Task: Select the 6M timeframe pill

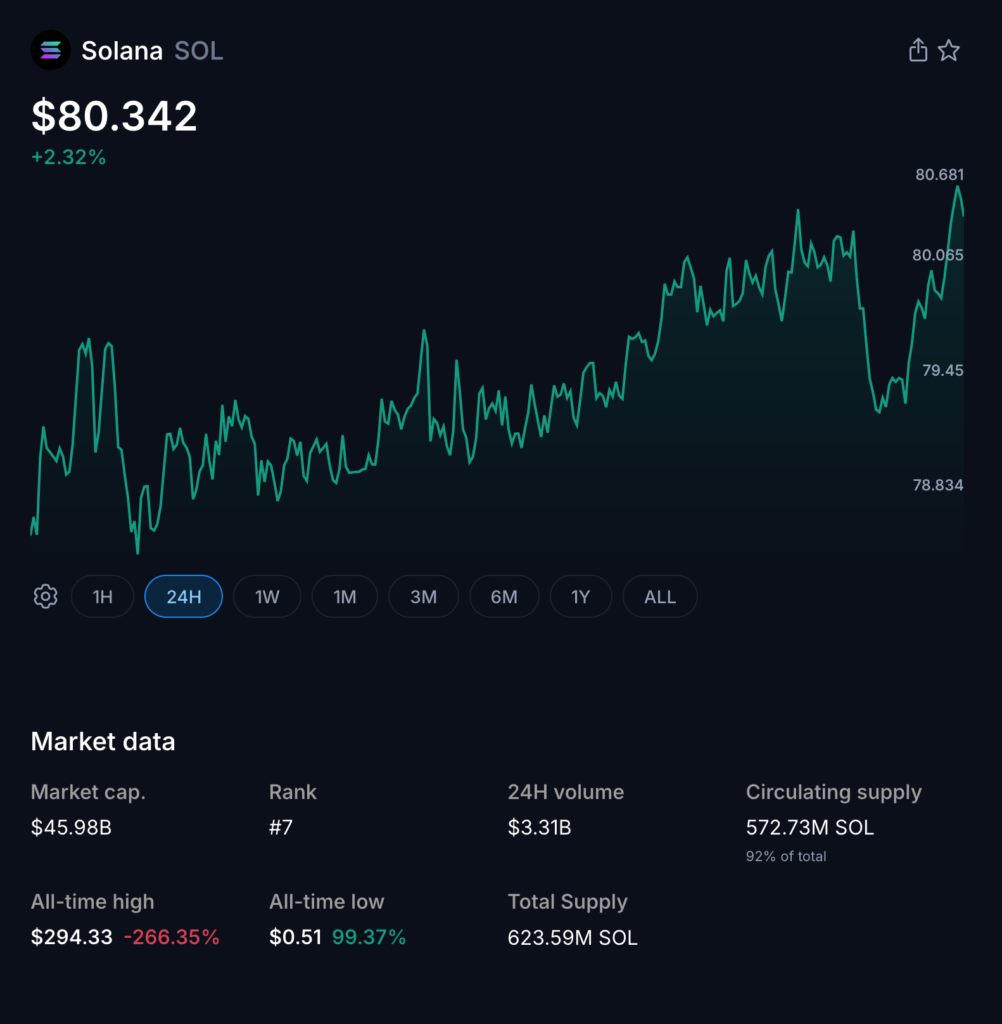Action: [x=504, y=596]
